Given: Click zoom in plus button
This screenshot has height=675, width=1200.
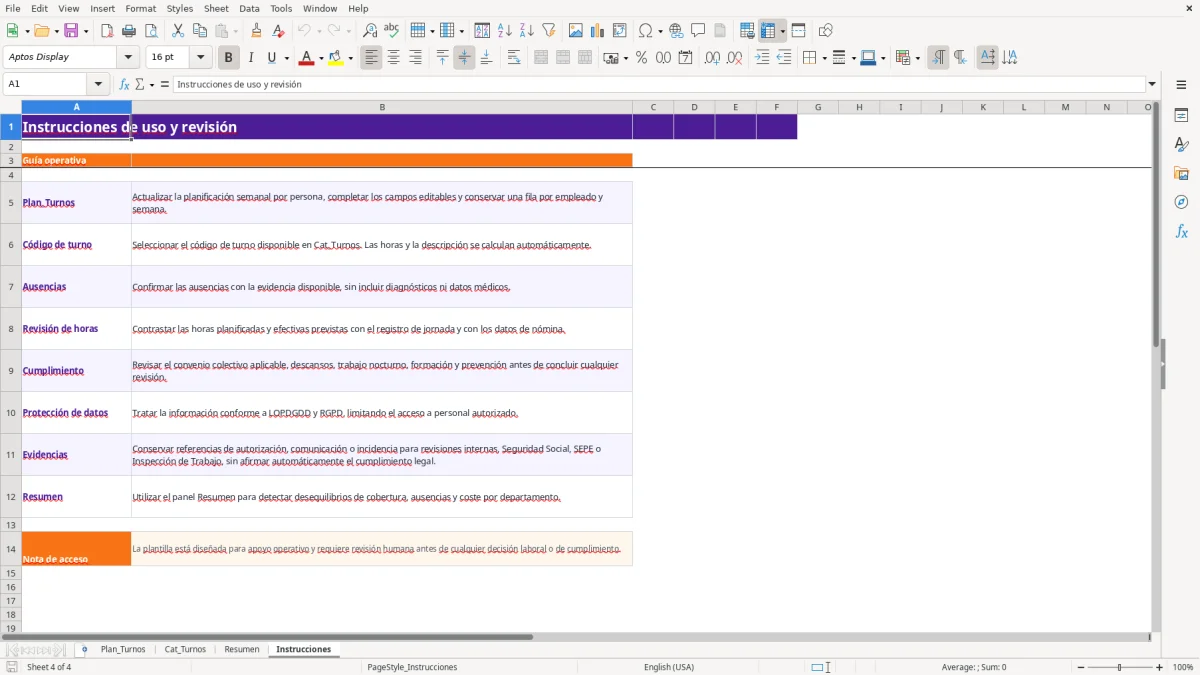Looking at the screenshot, I should tap(1160, 667).
